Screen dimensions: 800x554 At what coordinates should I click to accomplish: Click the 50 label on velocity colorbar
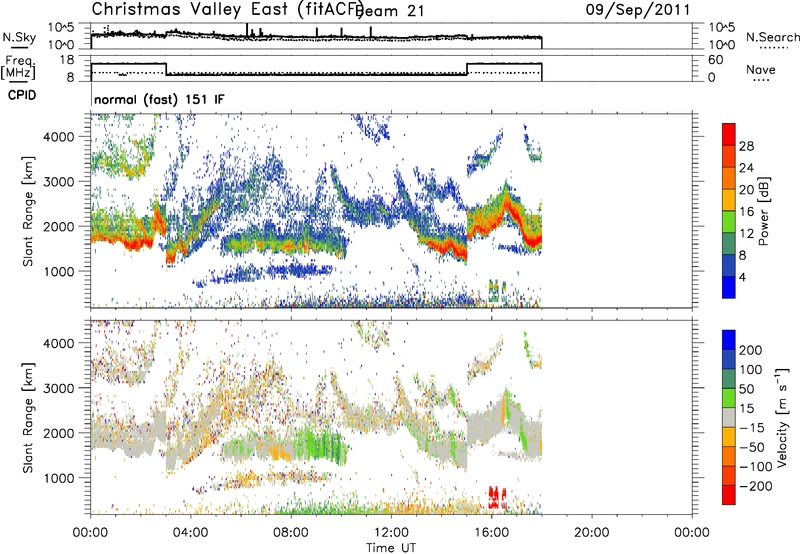click(746, 389)
